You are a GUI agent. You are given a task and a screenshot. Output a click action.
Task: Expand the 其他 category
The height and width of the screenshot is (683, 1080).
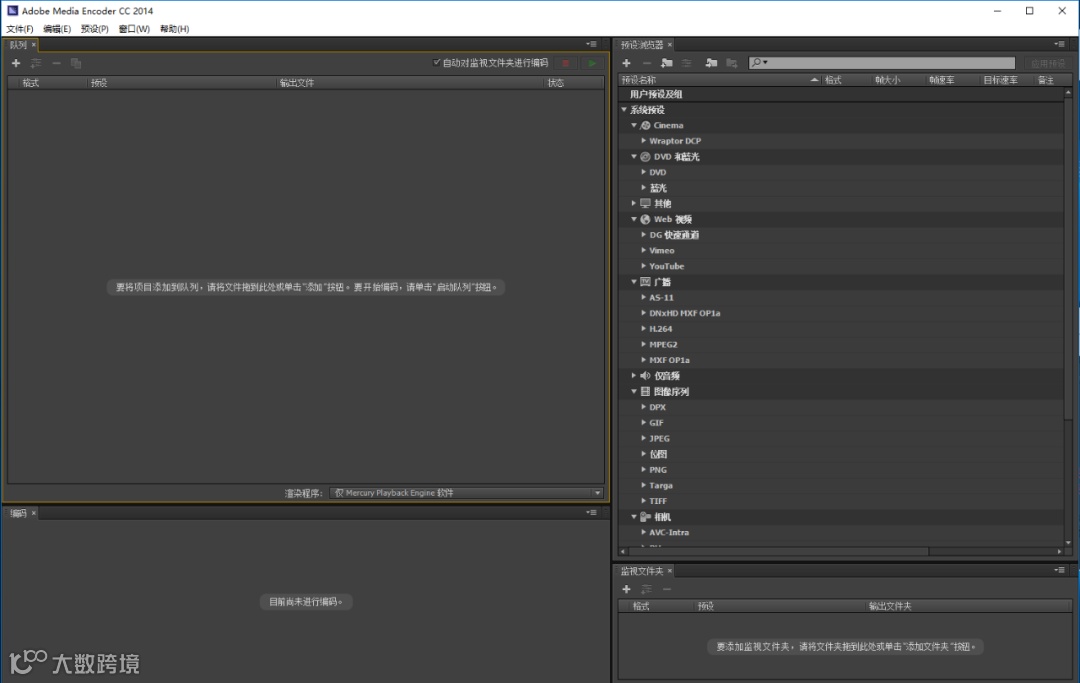tap(634, 203)
